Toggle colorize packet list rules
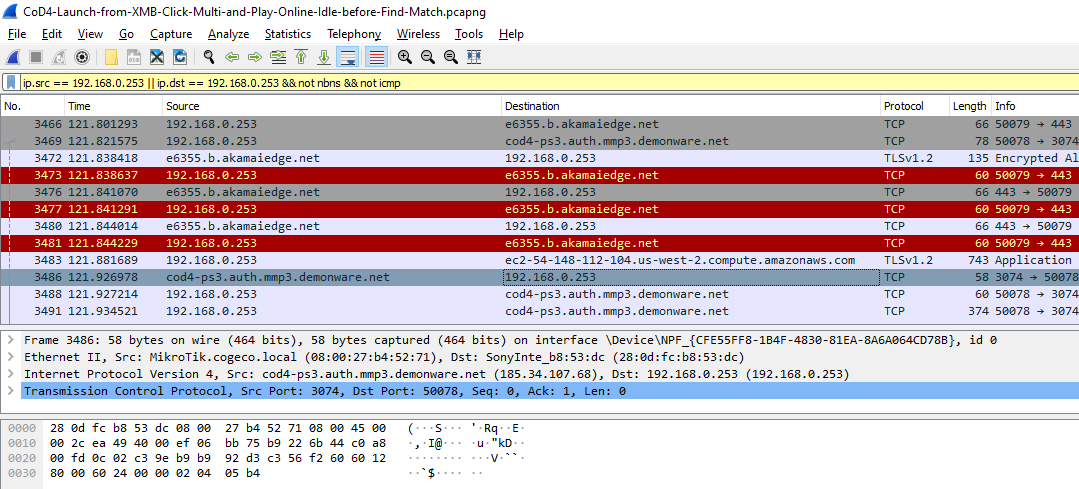 coord(376,58)
